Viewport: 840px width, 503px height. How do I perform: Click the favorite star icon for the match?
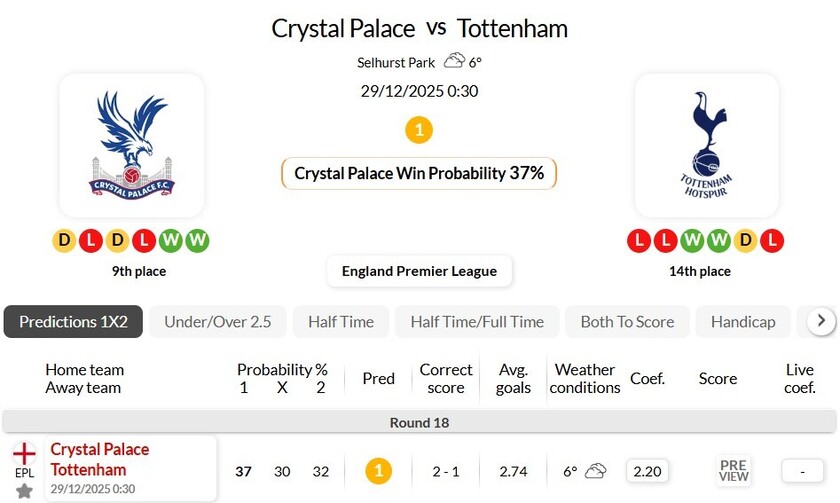coord(24,491)
